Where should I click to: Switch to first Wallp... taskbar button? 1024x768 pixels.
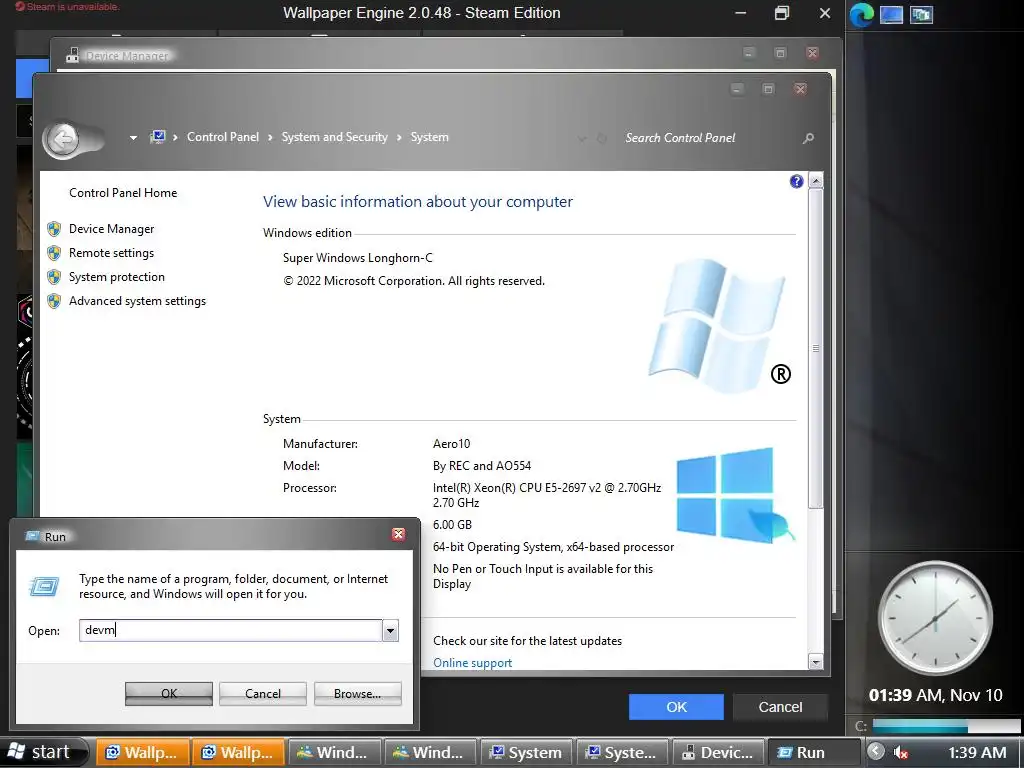(142, 752)
